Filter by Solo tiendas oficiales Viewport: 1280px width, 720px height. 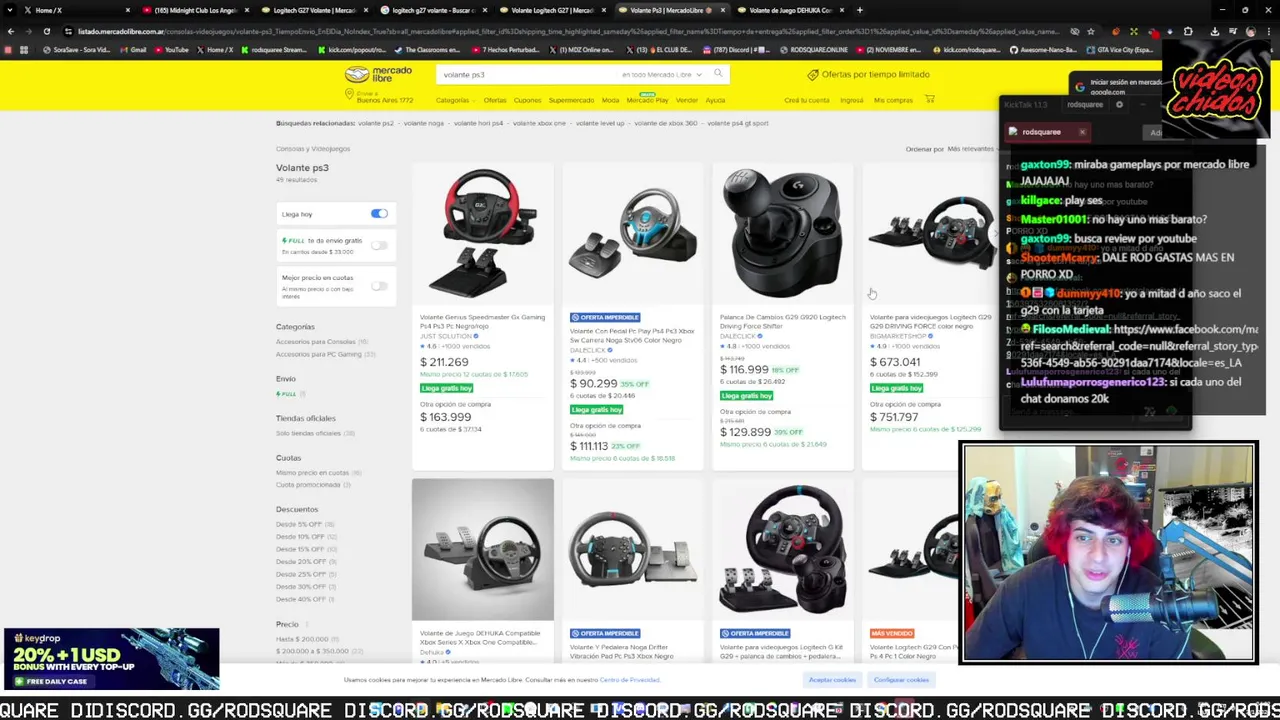[309, 433]
